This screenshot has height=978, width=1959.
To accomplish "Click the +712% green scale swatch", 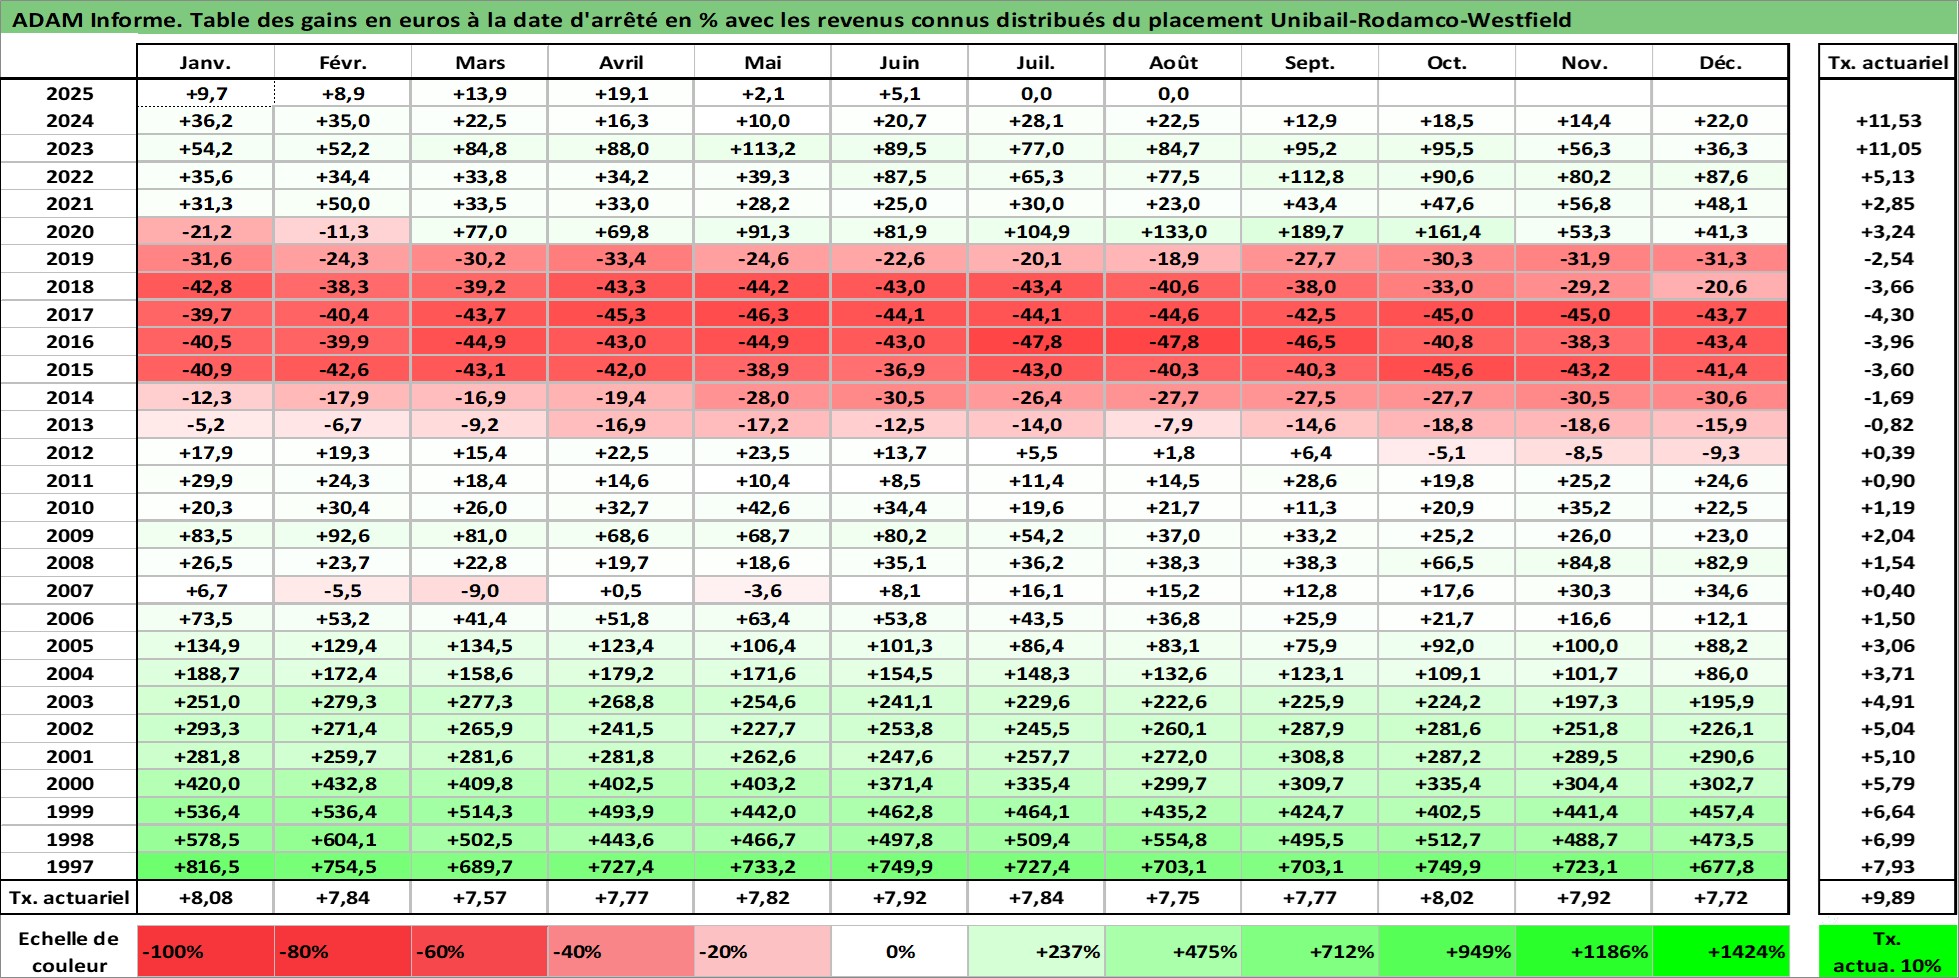I will click(x=1311, y=951).
